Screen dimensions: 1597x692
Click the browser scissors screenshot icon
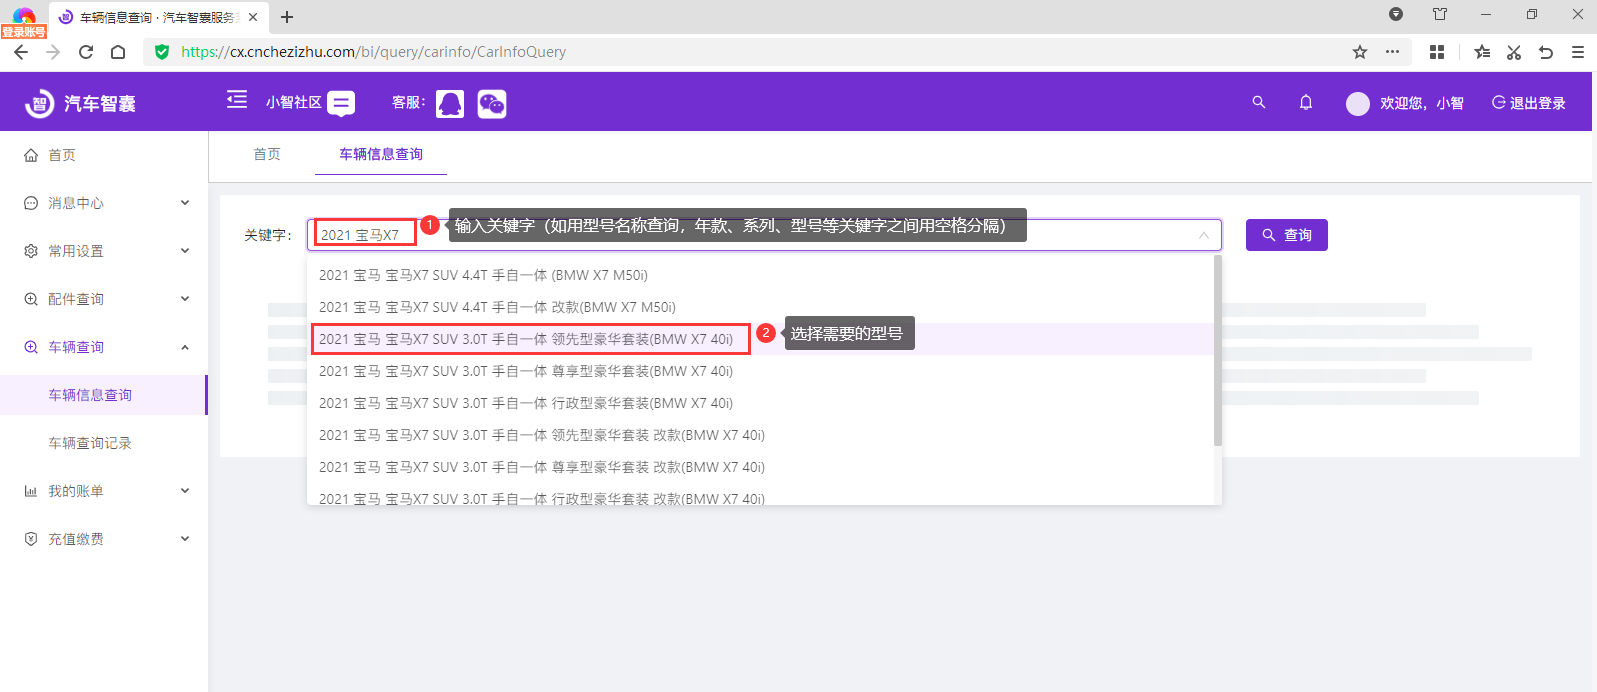click(1514, 52)
